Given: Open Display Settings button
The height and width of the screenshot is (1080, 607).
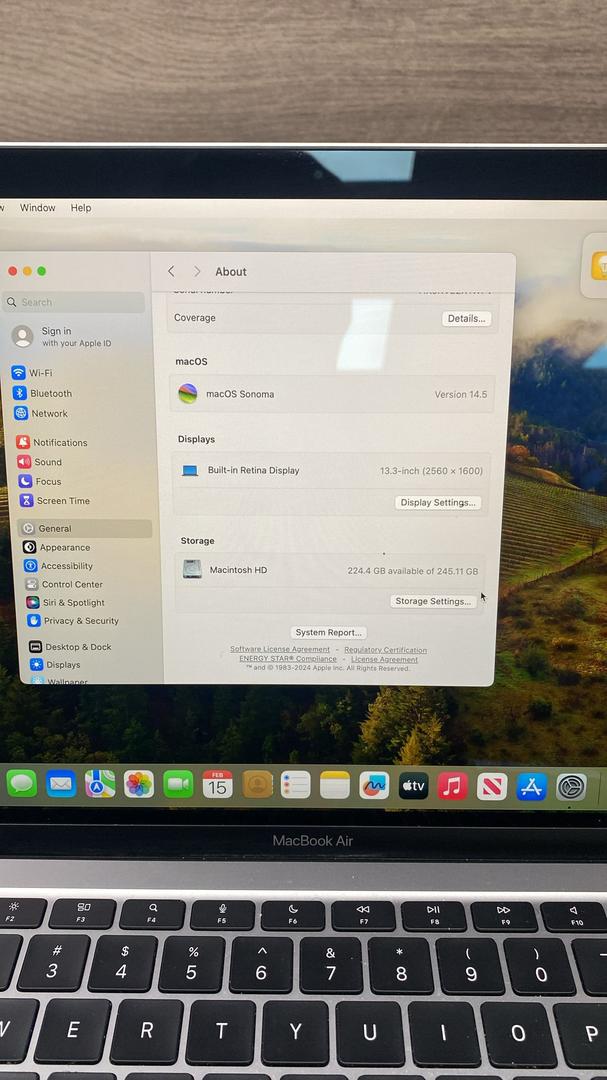Looking at the screenshot, I should tap(438, 502).
